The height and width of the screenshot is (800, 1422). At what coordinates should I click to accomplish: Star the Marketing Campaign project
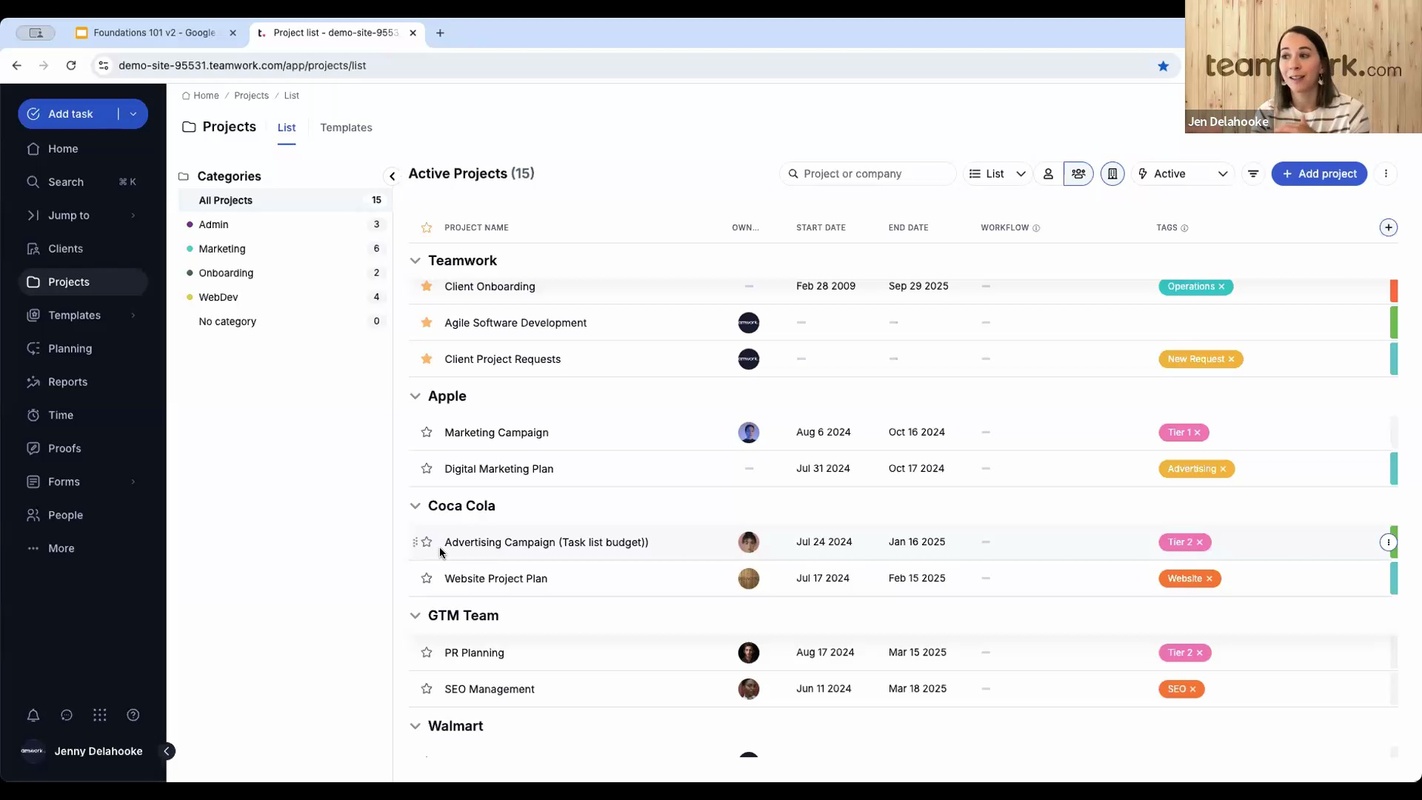[427, 432]
